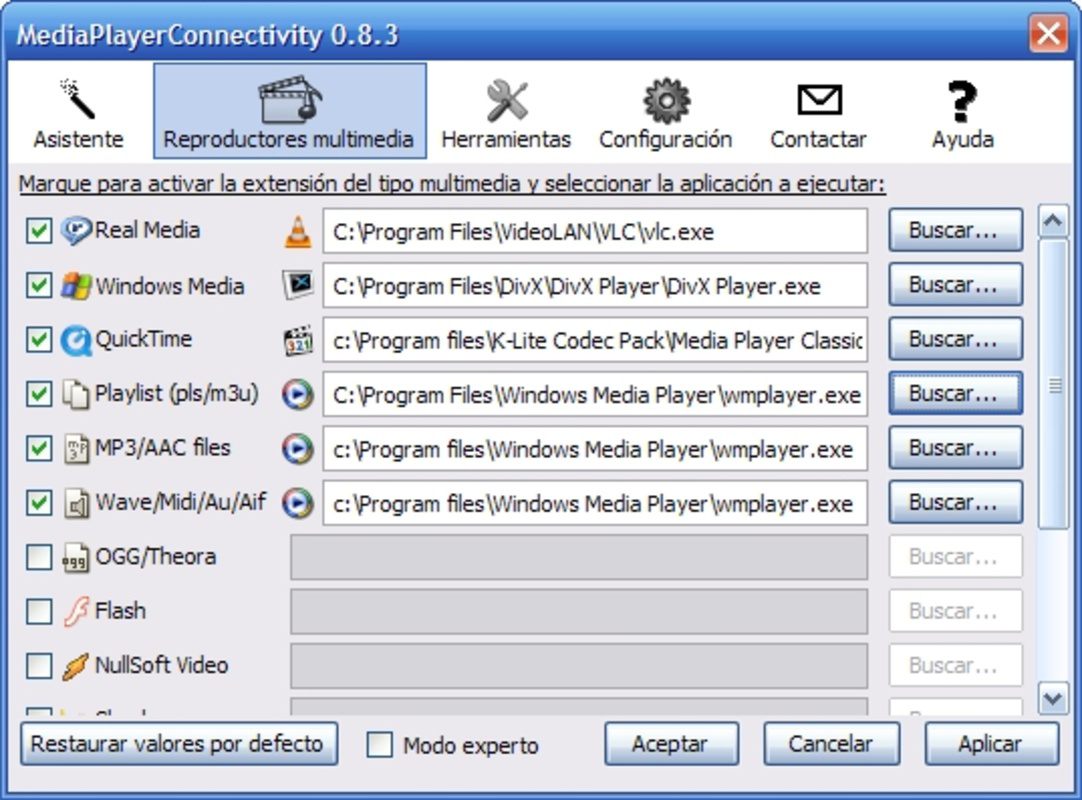Click the Media Player Classic 321 icon
Screen dimensions: 1082x800
(298, 340)
